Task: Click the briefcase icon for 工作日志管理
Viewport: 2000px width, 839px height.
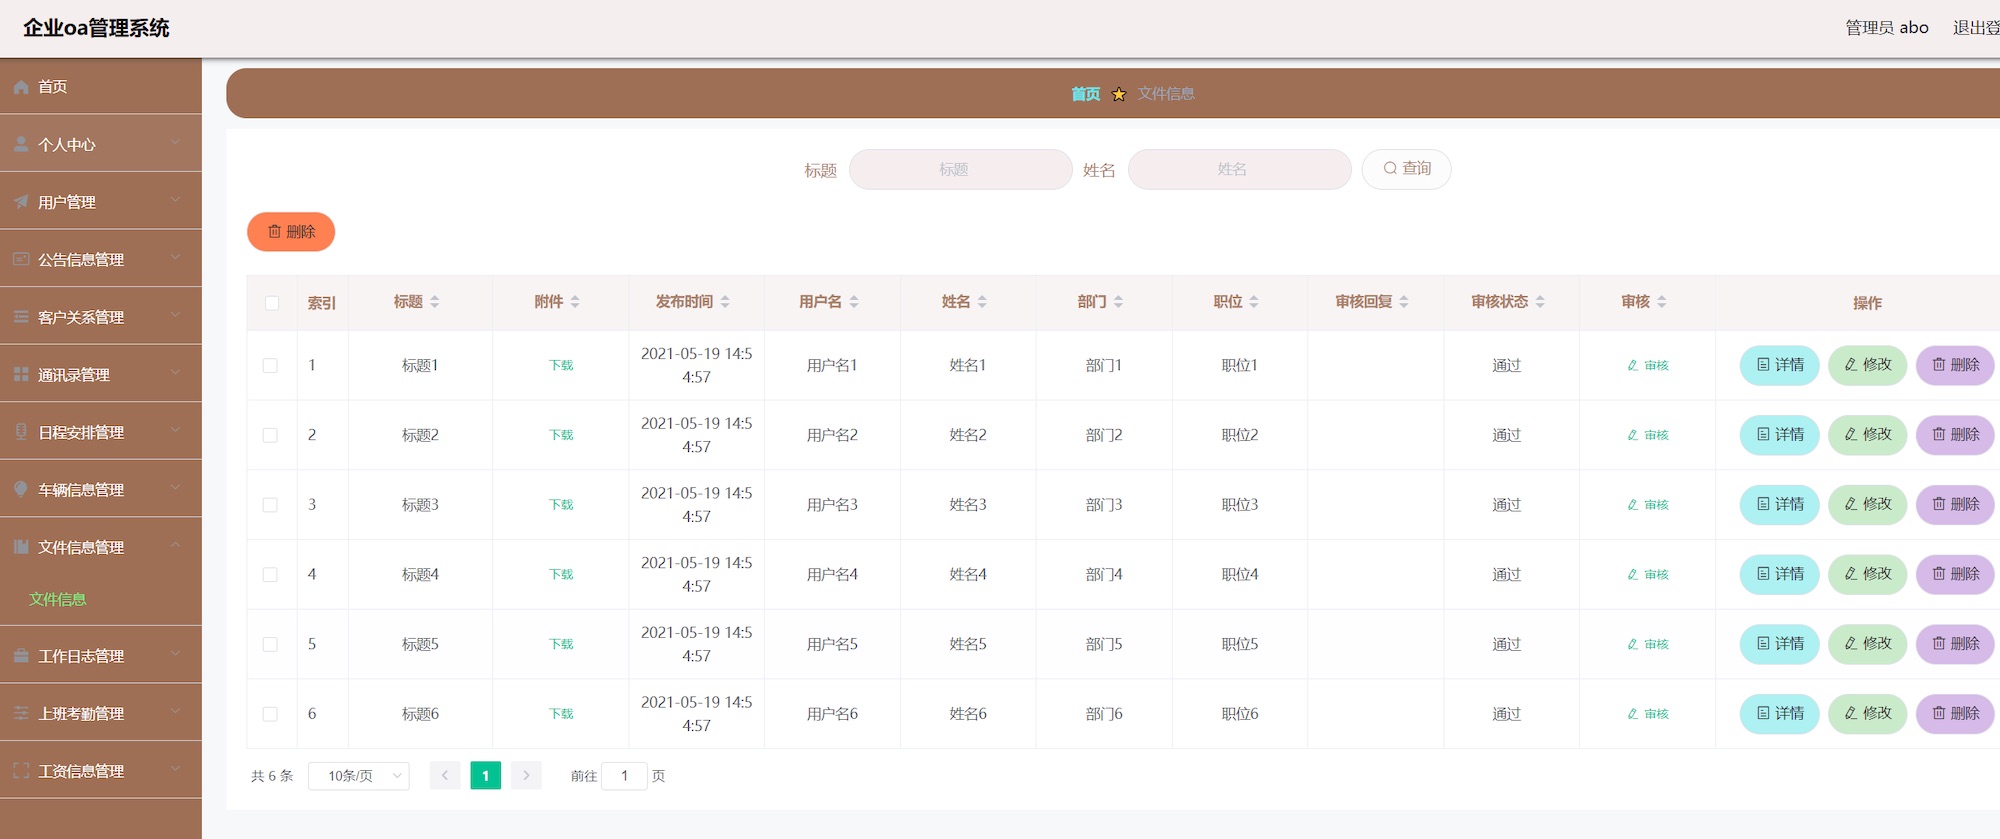Action: pos(21,656)
